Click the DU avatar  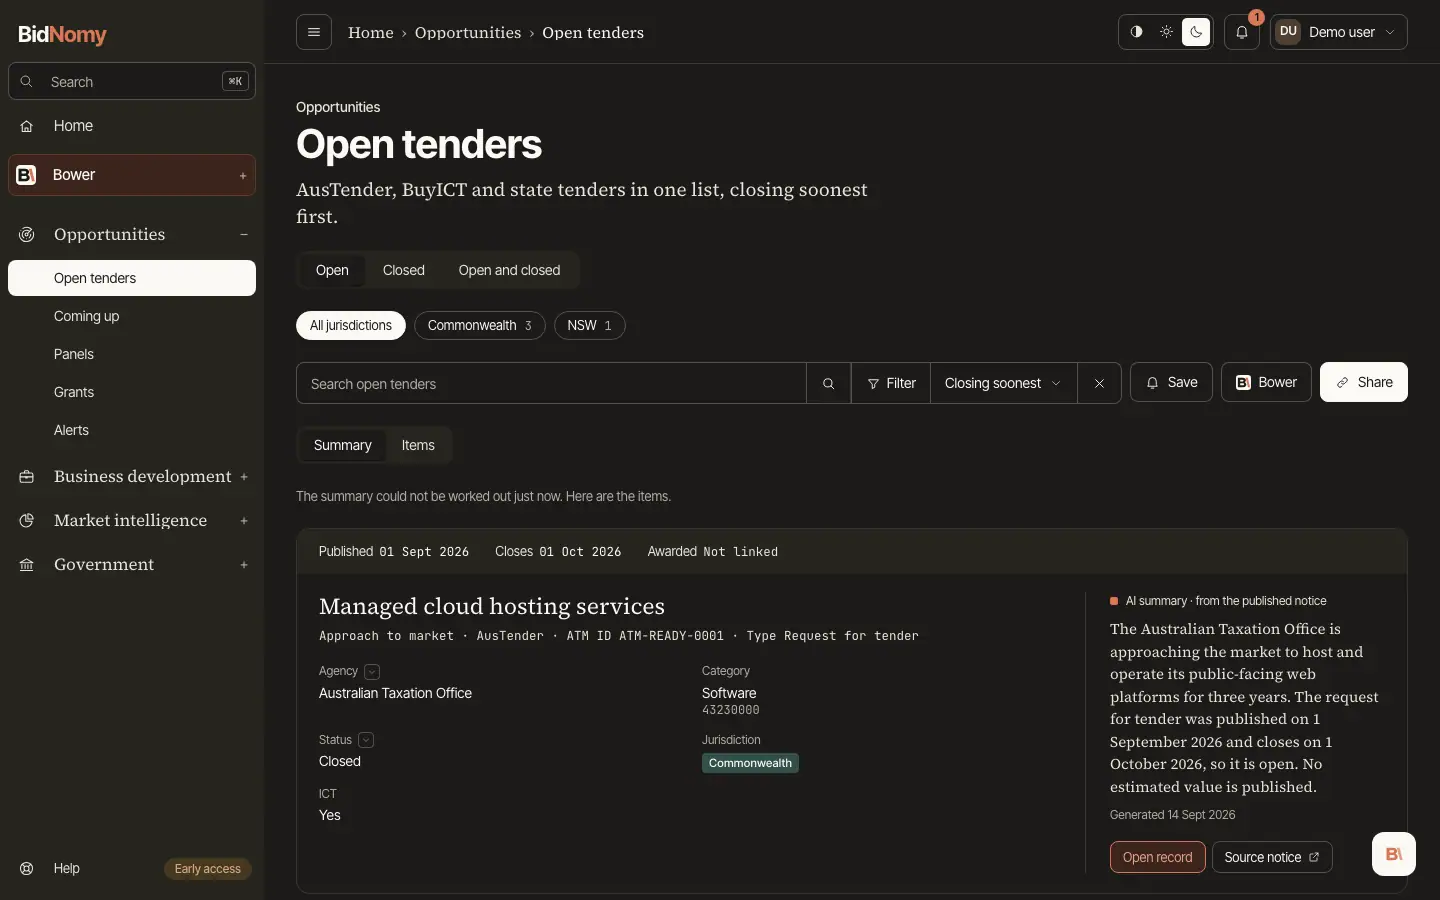(x=1288, y=32)
